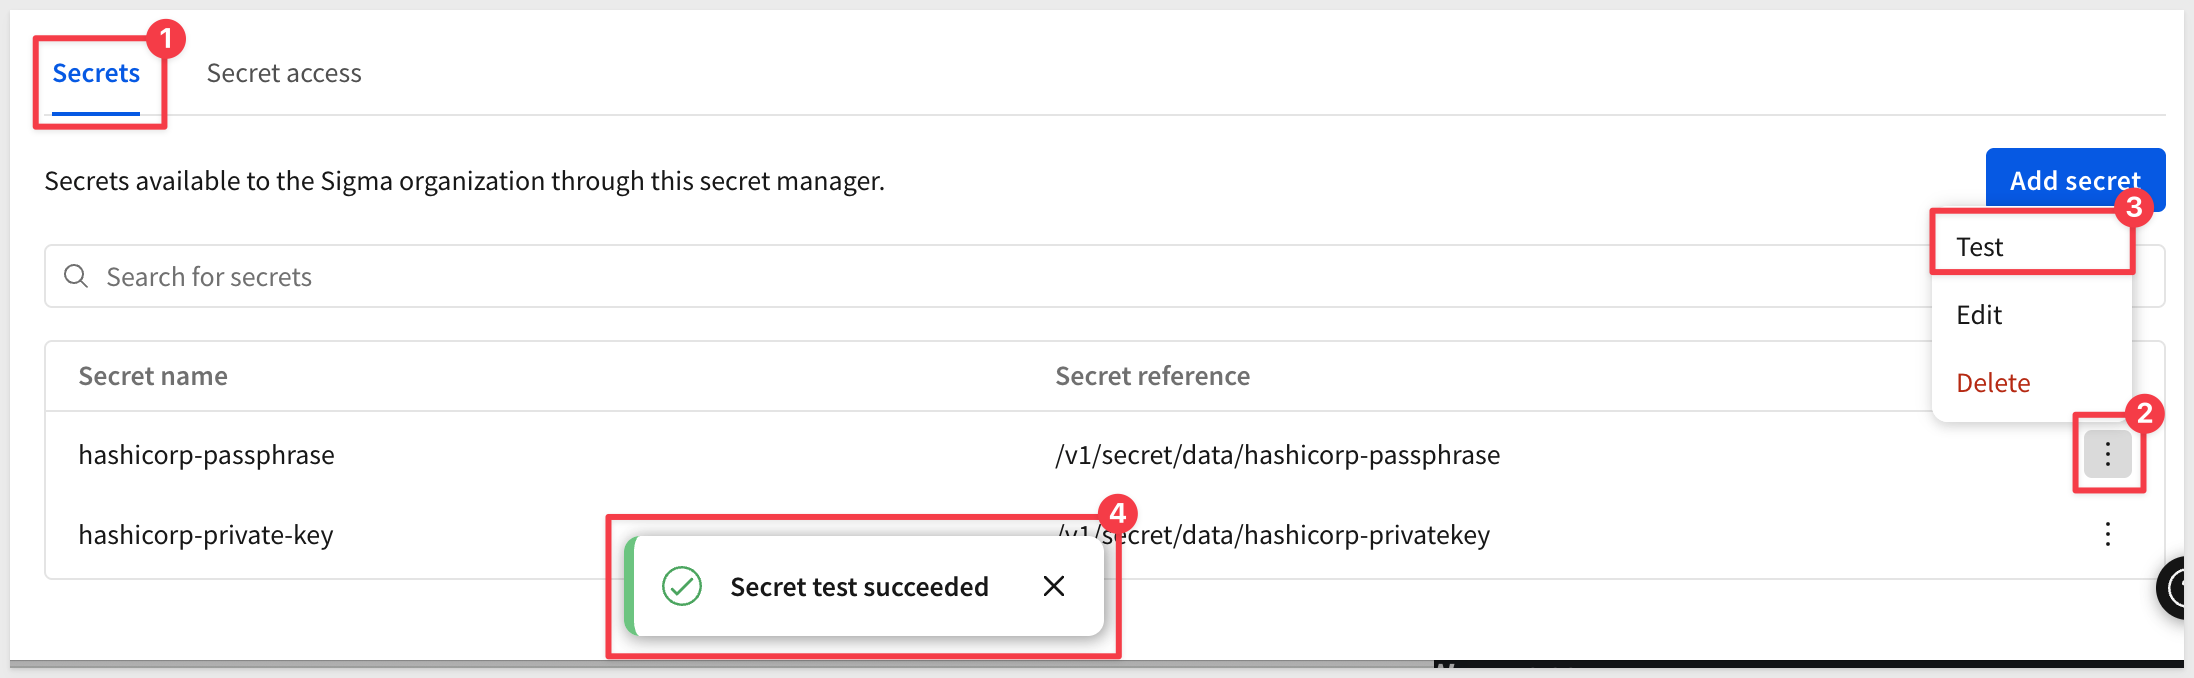2194x678 pixels.
Task: Select the hashicorp-passphrase secret name
Action: 206,455
